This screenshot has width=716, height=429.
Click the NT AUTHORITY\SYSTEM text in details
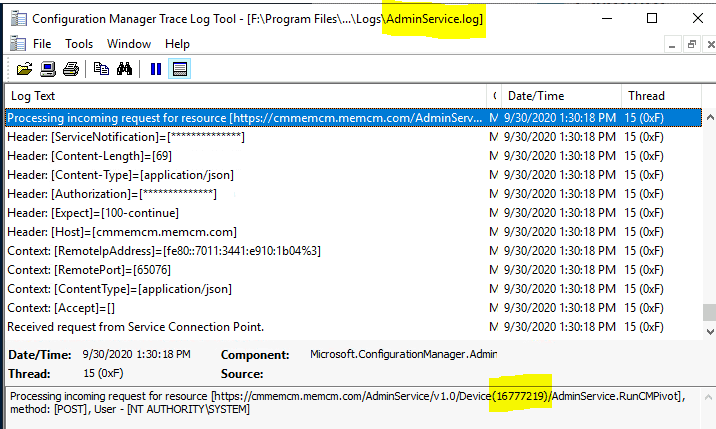tap(189, 409)
